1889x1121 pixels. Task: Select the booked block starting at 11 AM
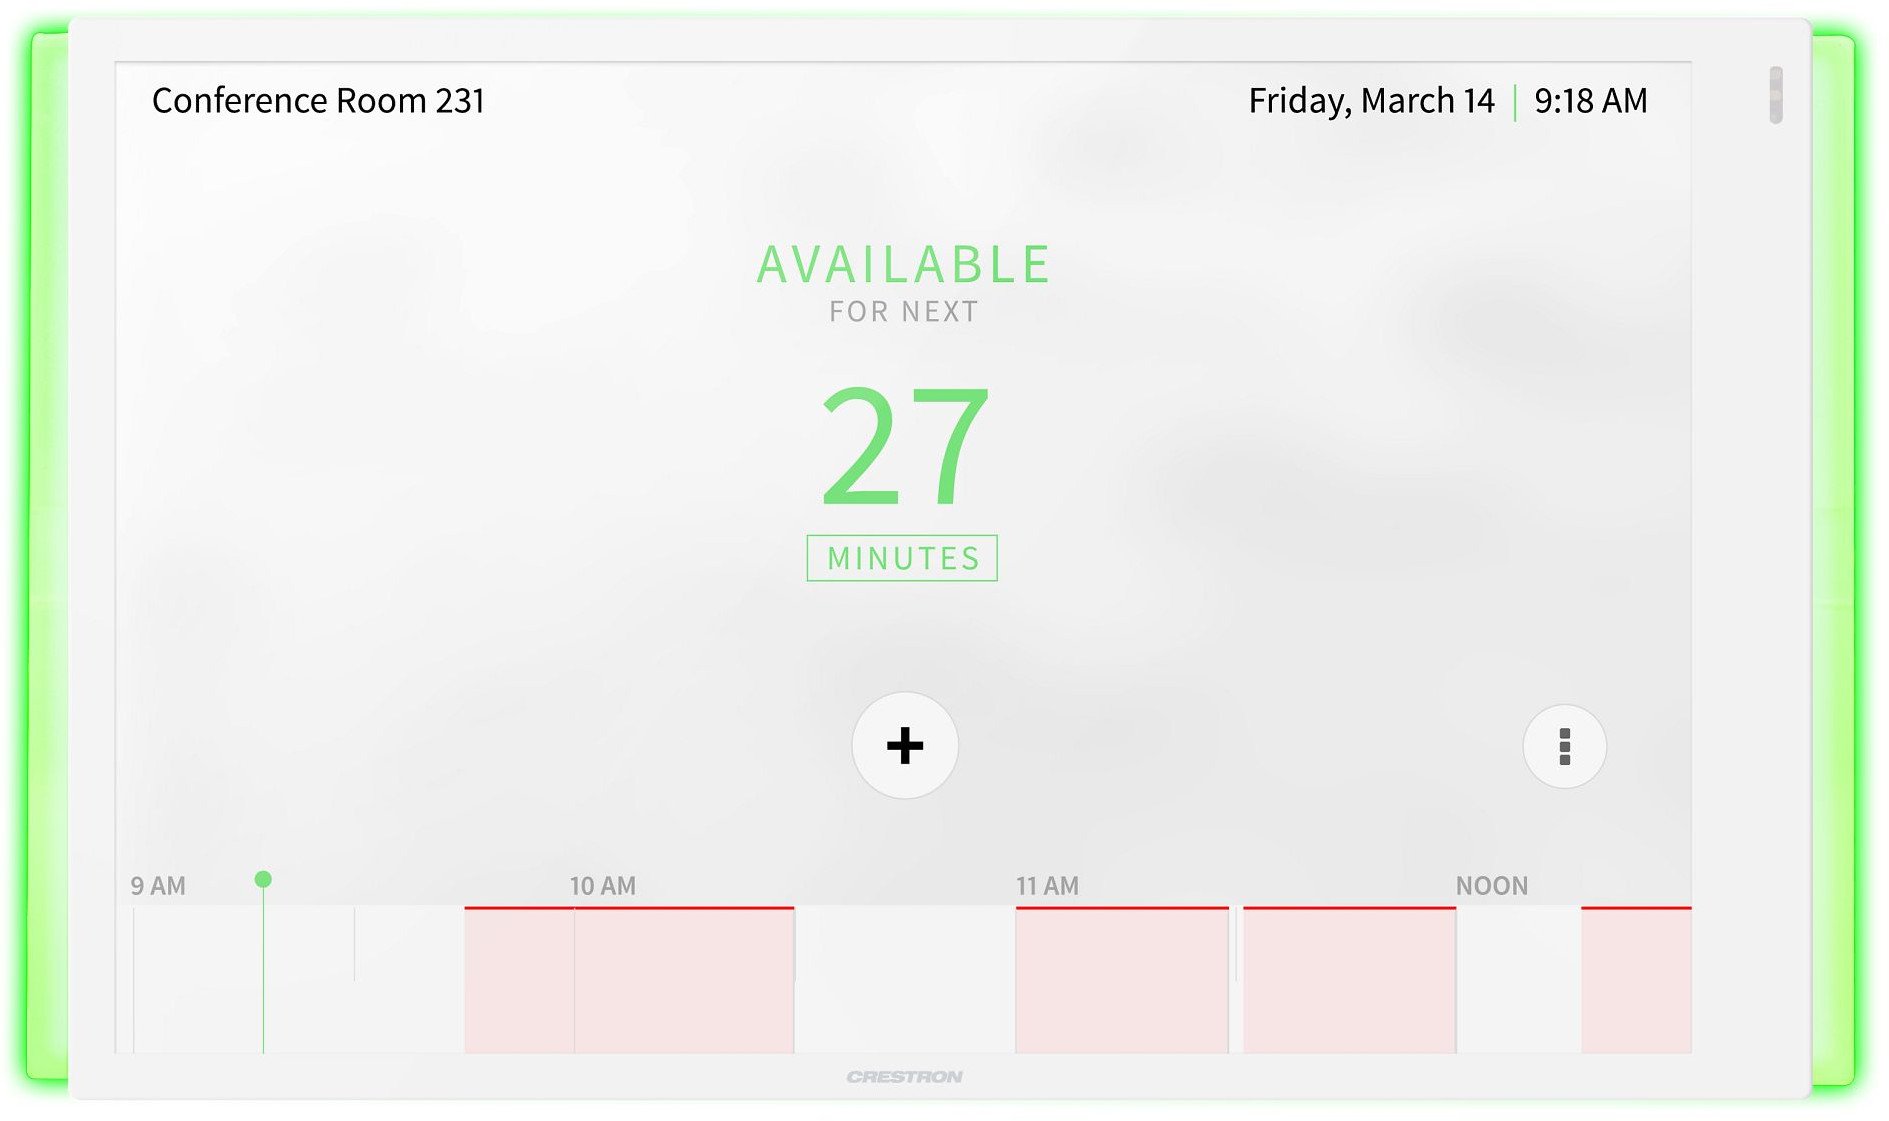[1121, 980]
